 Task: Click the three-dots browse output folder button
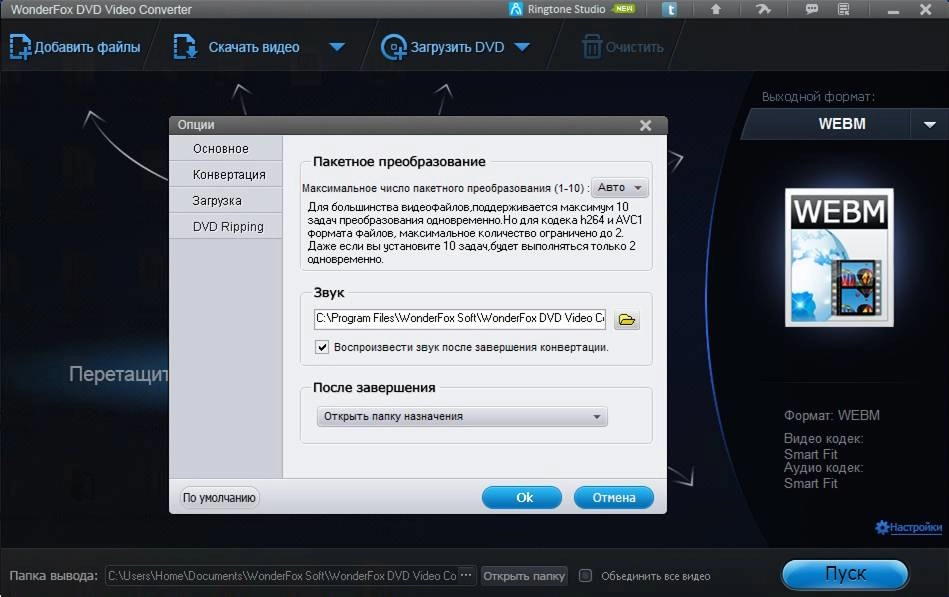click(466, 575)
